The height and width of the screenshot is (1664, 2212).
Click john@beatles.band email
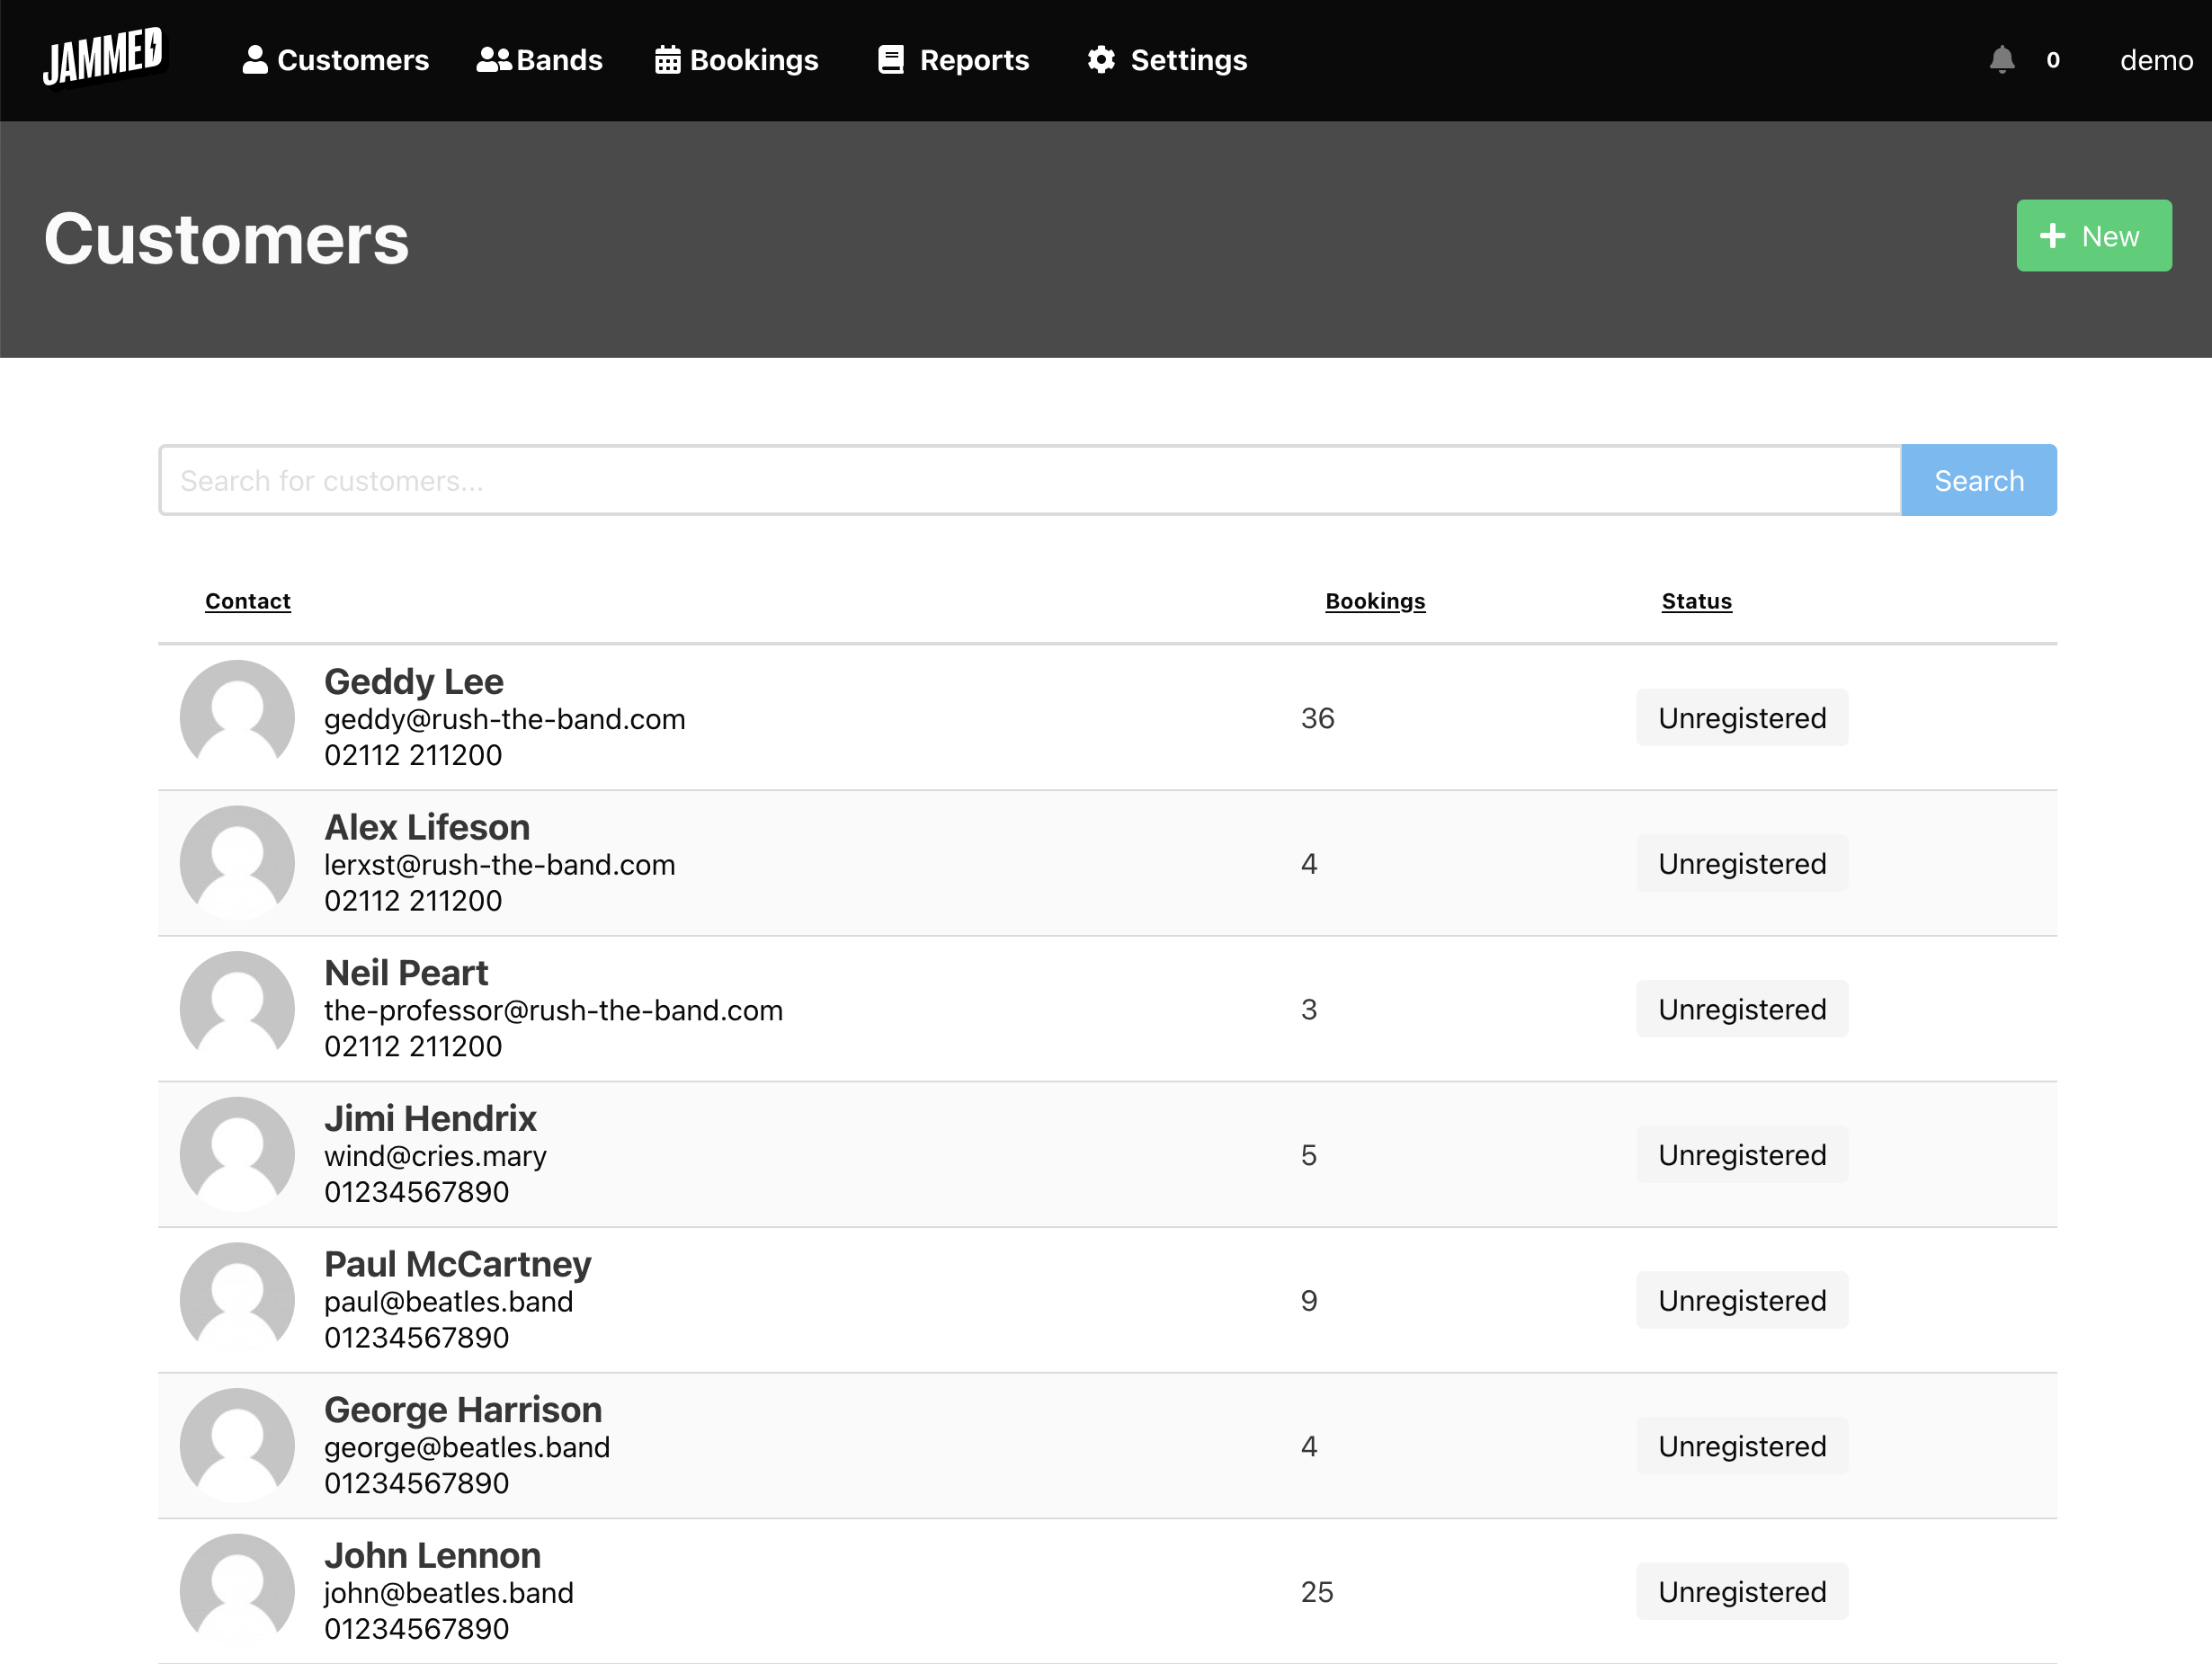449,1593
